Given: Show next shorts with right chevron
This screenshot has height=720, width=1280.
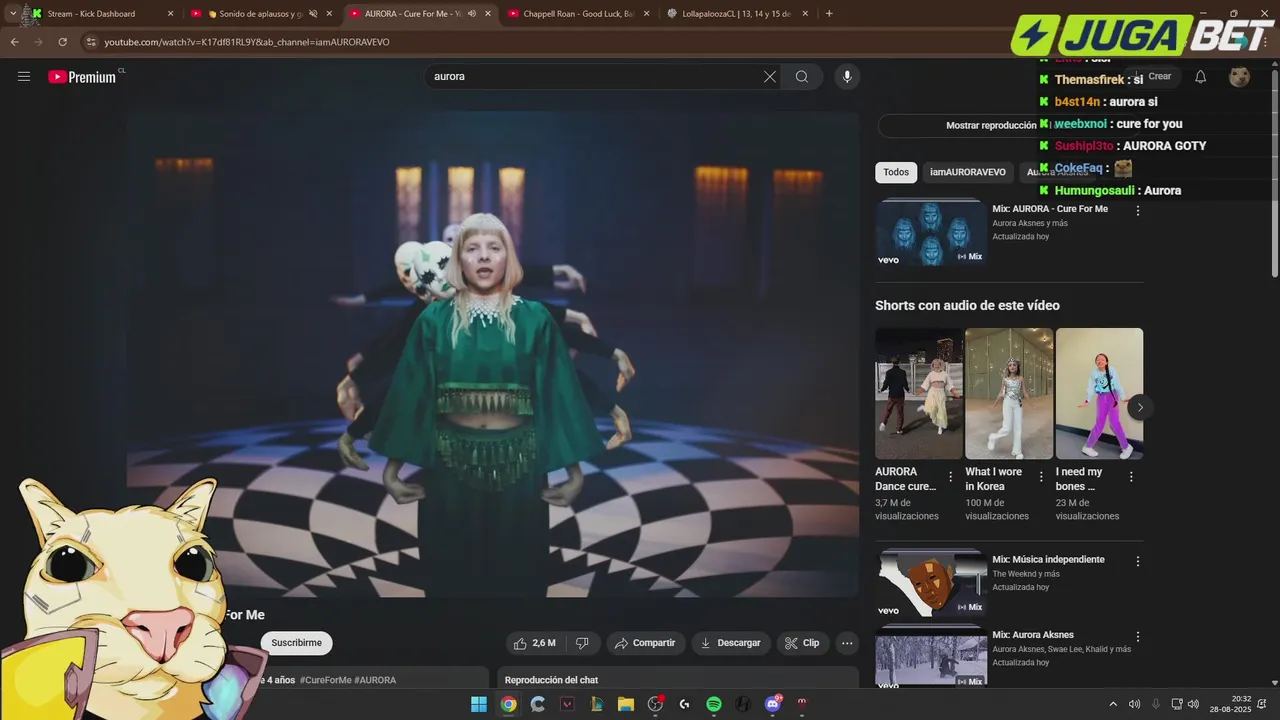Looking at the screenshot, I should coord(1140,407).
